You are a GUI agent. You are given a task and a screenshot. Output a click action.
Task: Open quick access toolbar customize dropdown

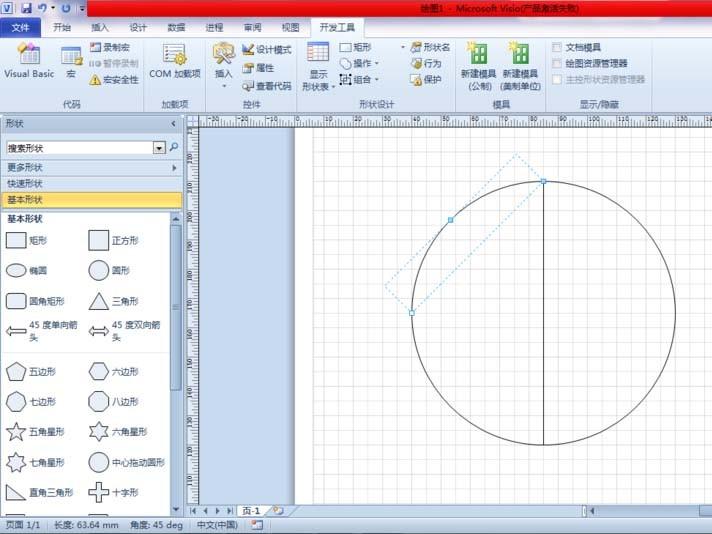[x=82, y=8]
